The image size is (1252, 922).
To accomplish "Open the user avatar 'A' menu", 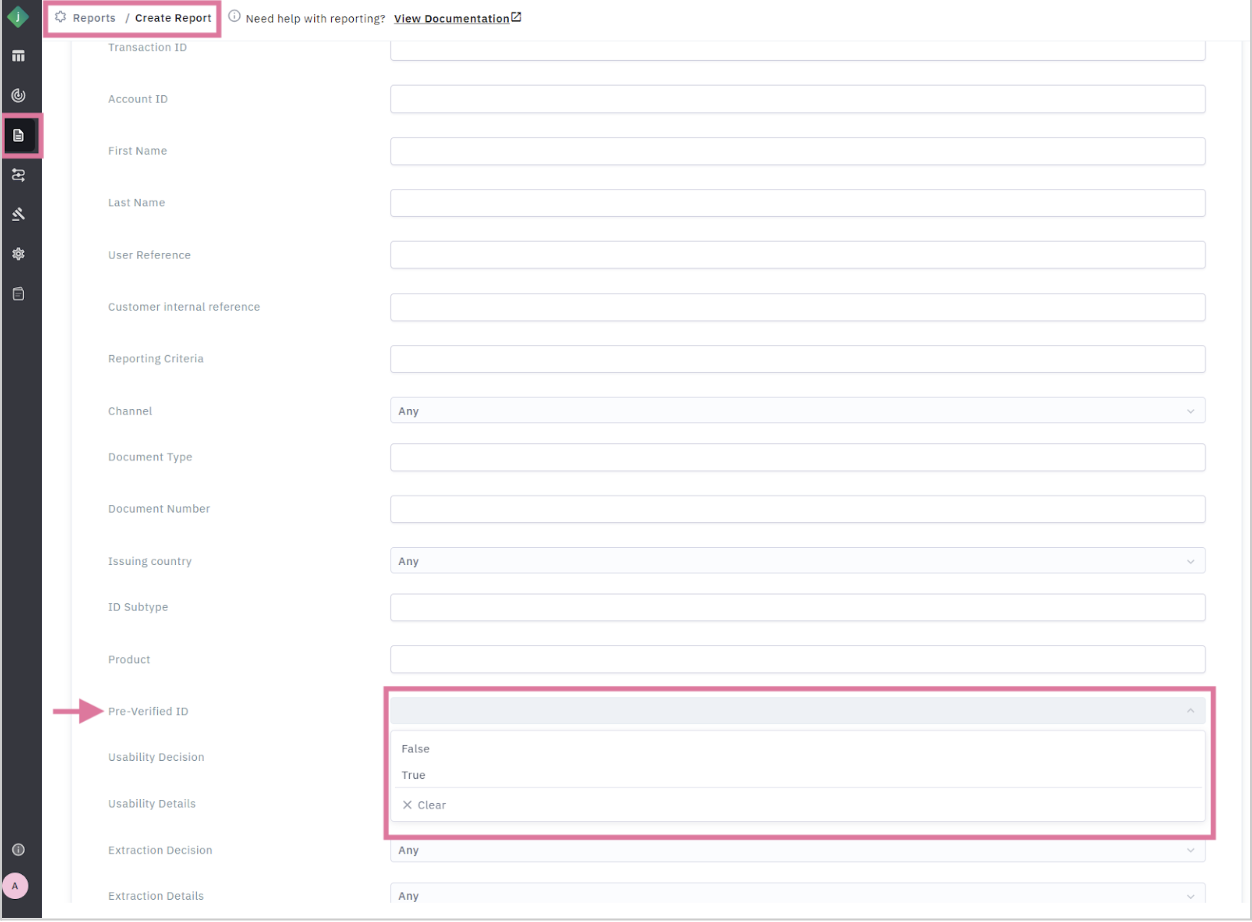I will 15,886.
